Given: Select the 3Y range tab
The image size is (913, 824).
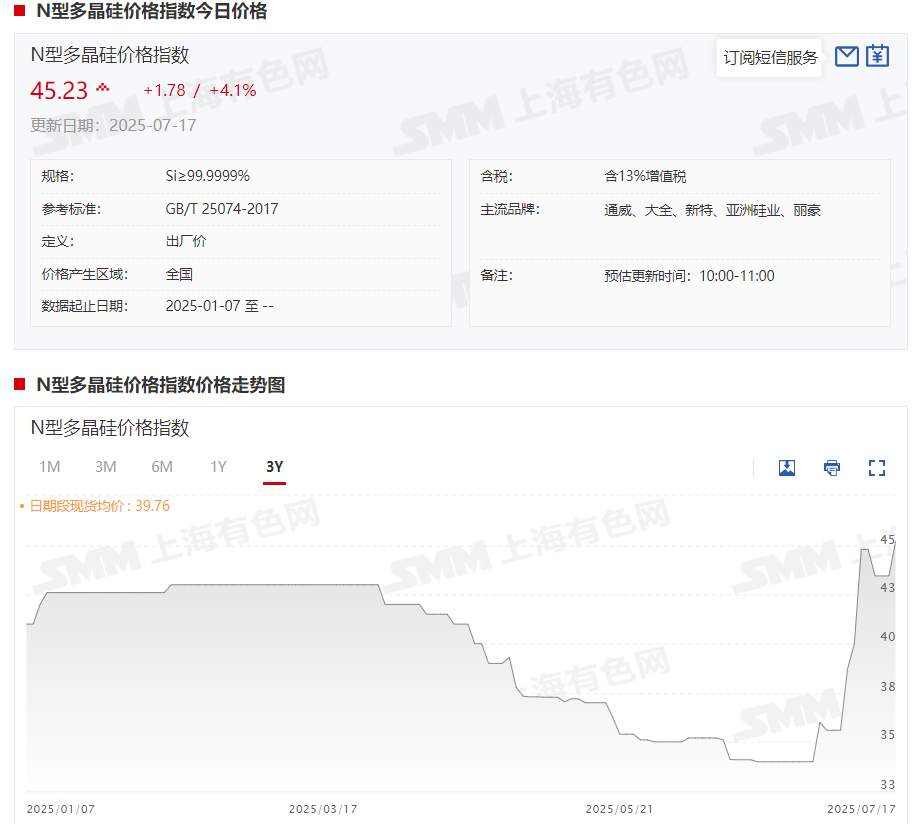Looking at the screenshot, I should coord(274,467).
